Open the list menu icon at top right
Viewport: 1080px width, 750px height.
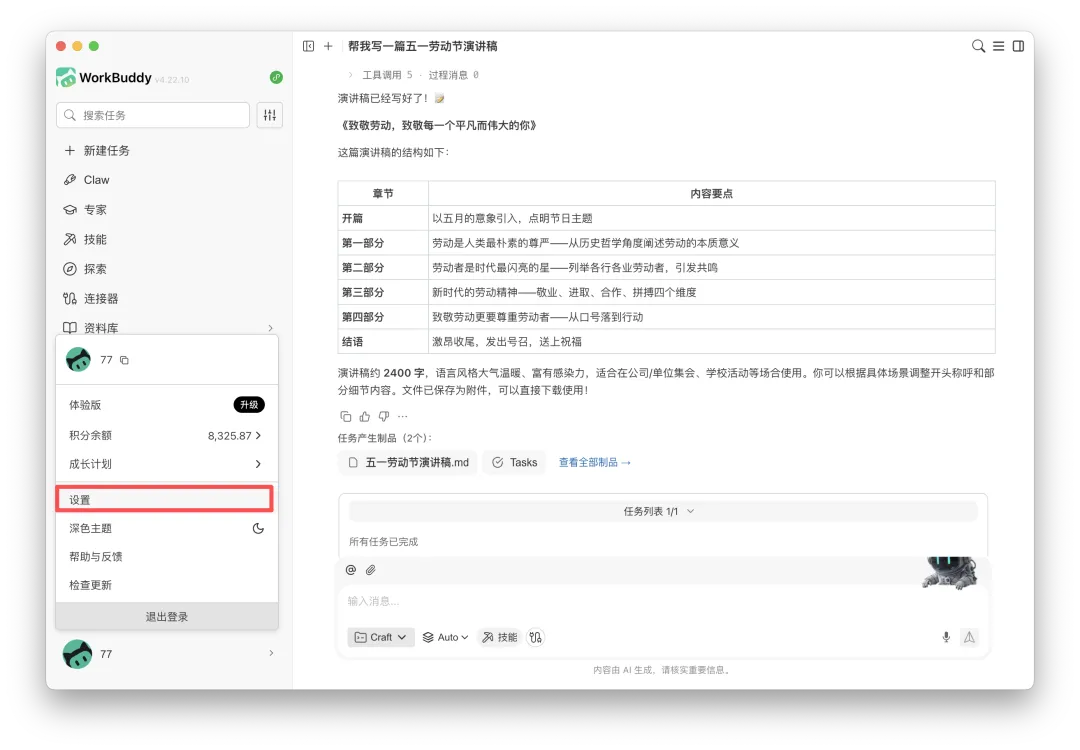pyautogui.click(x=998, y=46)
